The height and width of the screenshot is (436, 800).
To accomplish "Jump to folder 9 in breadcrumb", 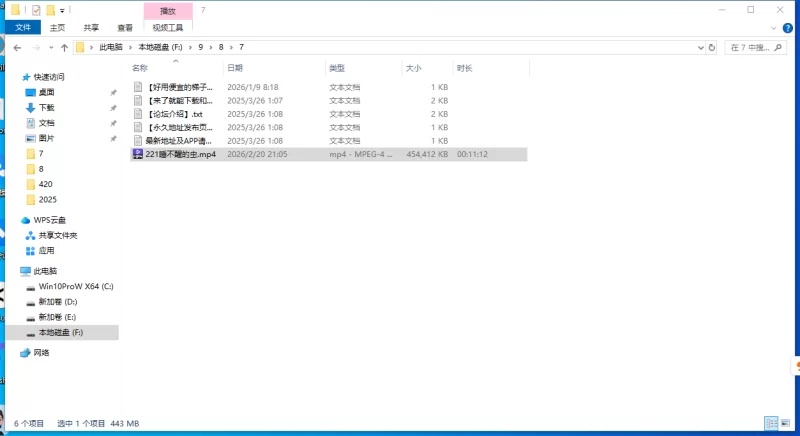I will [201, 47].
